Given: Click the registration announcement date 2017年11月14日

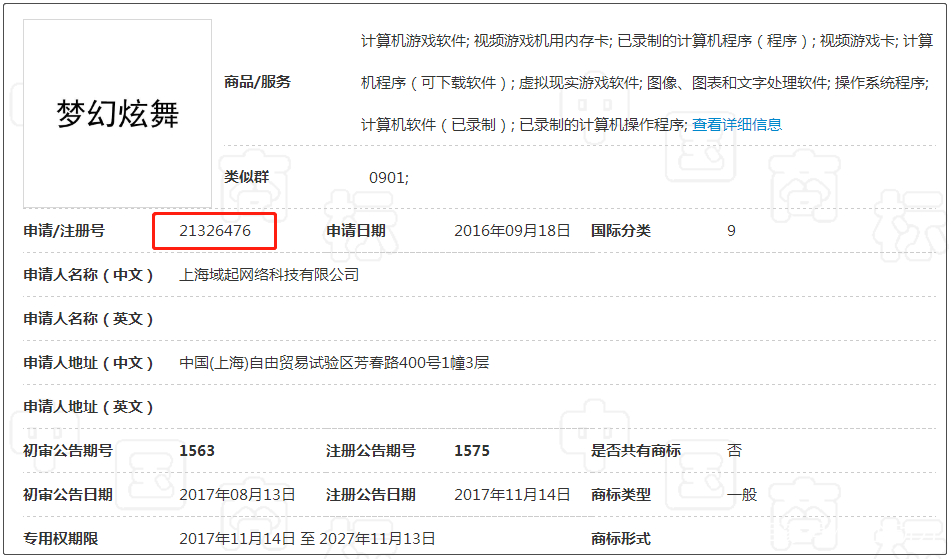Looking at the screenshot, I should click(x=512, y=495).
